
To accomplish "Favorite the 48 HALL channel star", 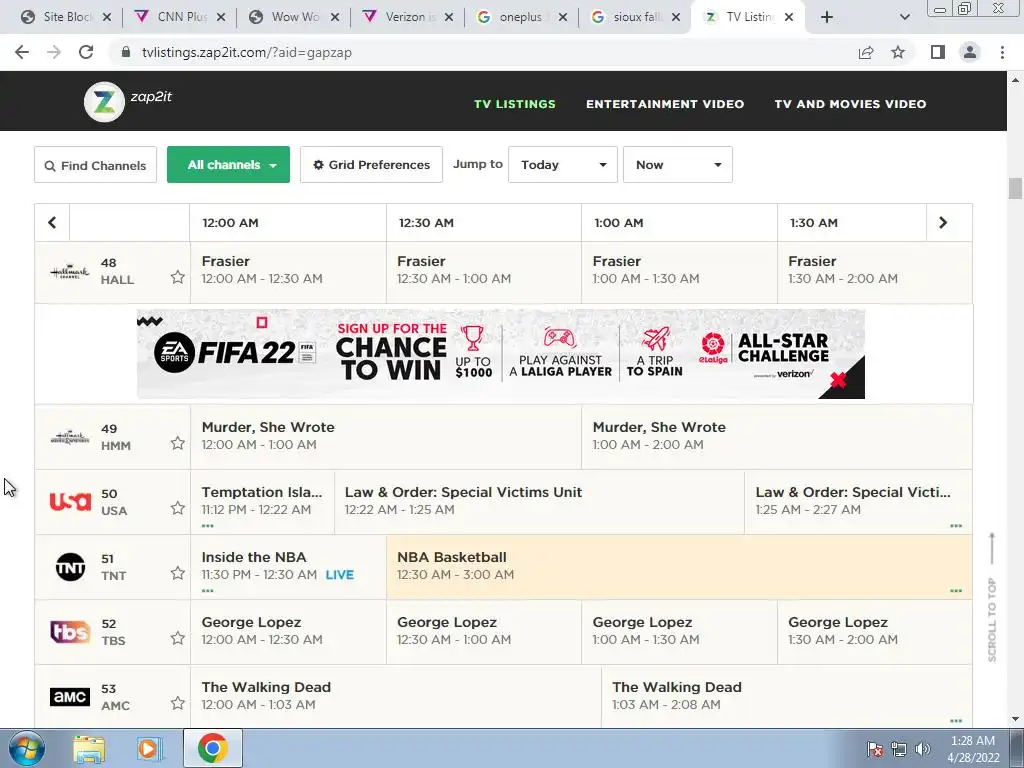I will coord(178,278).
